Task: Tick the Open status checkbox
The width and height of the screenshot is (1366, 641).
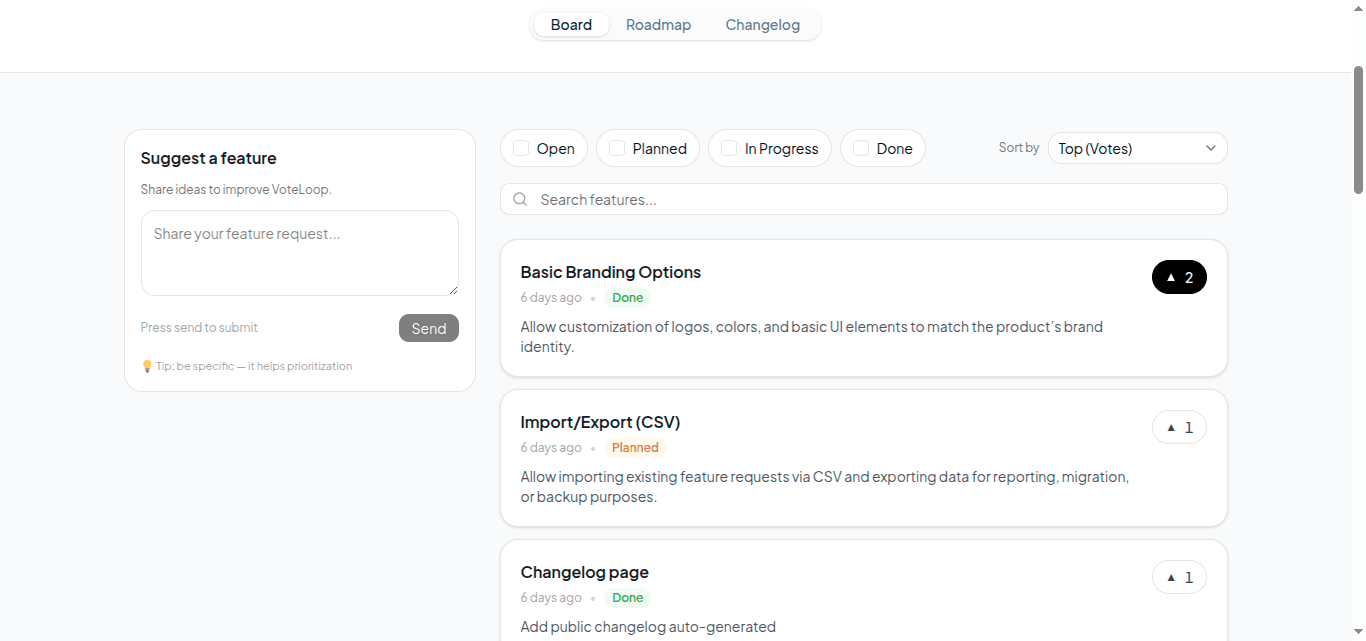Action: click(x=521, y=148)
